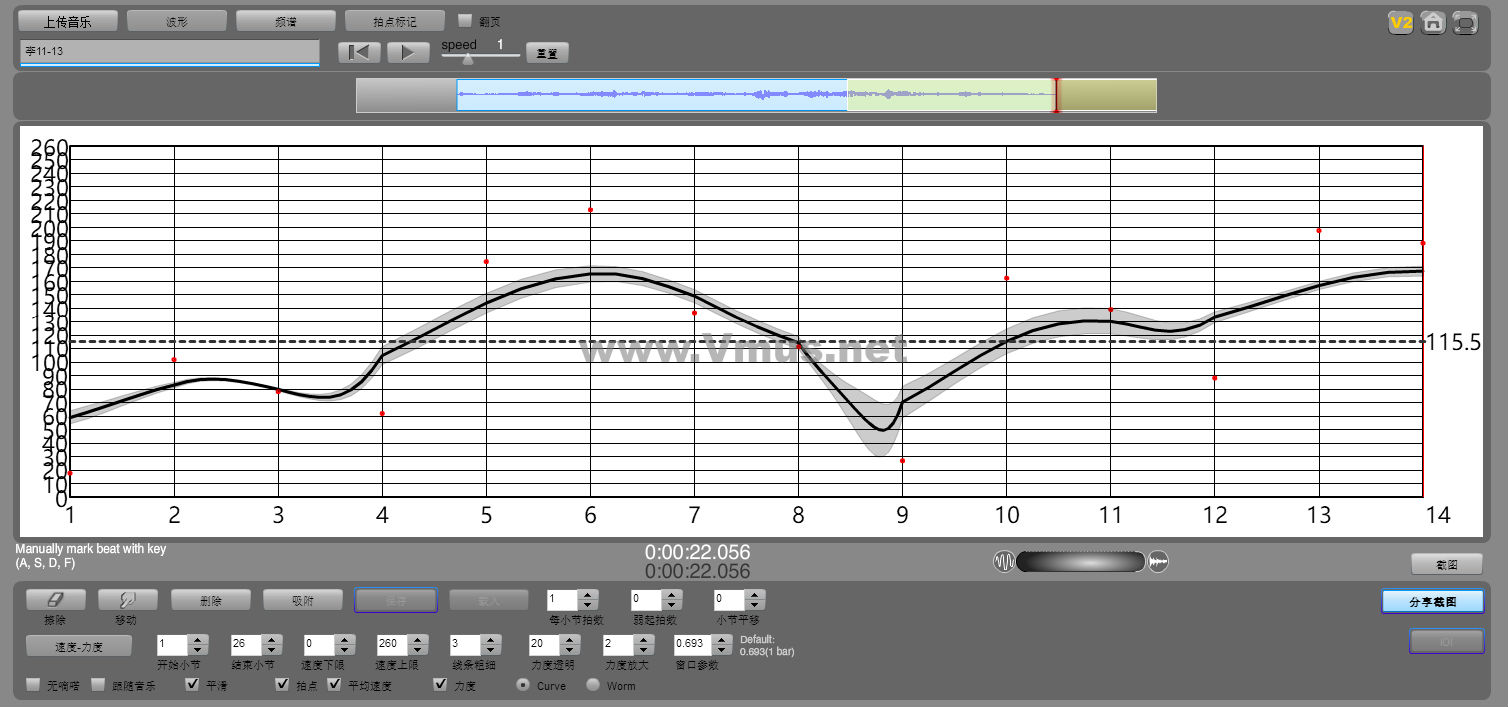
Task: Click the 上传音乐 upload music button
Action: (69, 21)
